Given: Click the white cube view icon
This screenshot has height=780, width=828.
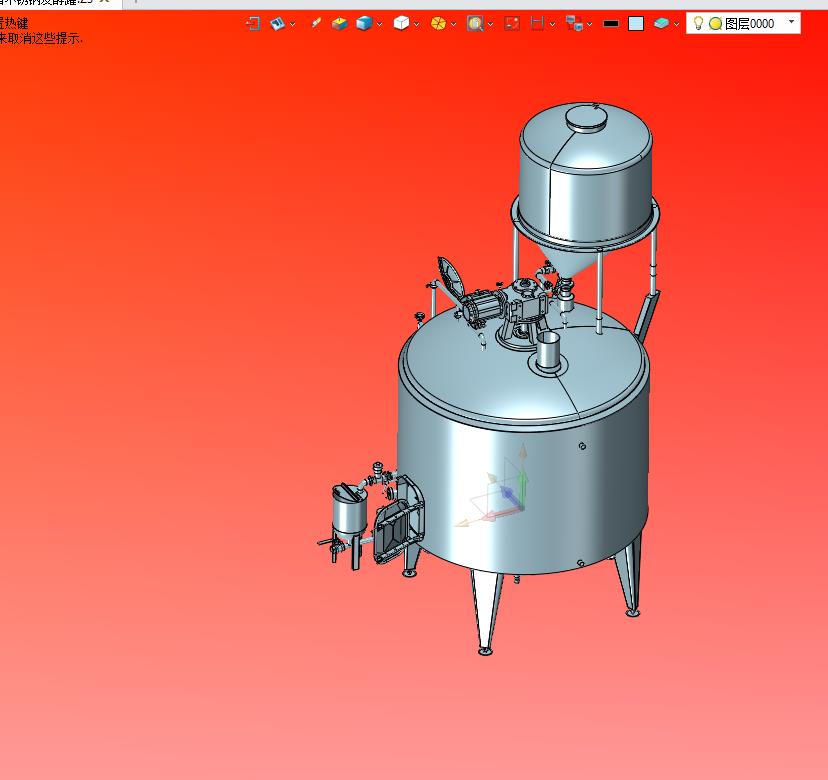Looking at the screenshot, I should (x=401, y=23).
